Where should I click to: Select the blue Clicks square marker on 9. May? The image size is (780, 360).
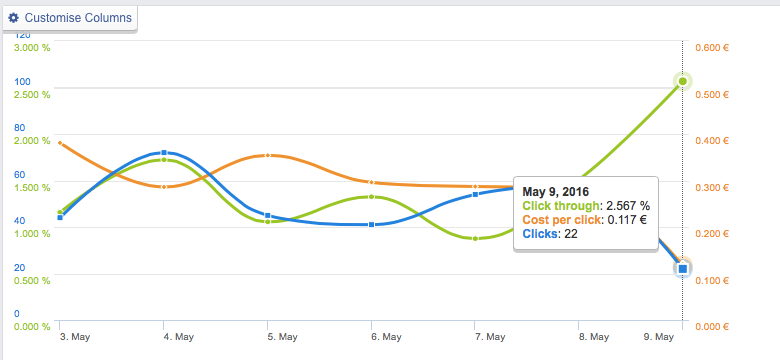point(682,269)
